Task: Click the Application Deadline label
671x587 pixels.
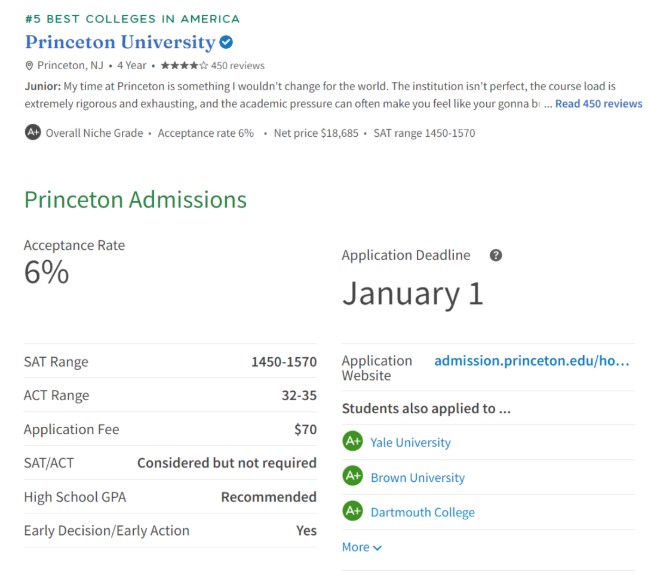Action: click(x=406, y=255)
